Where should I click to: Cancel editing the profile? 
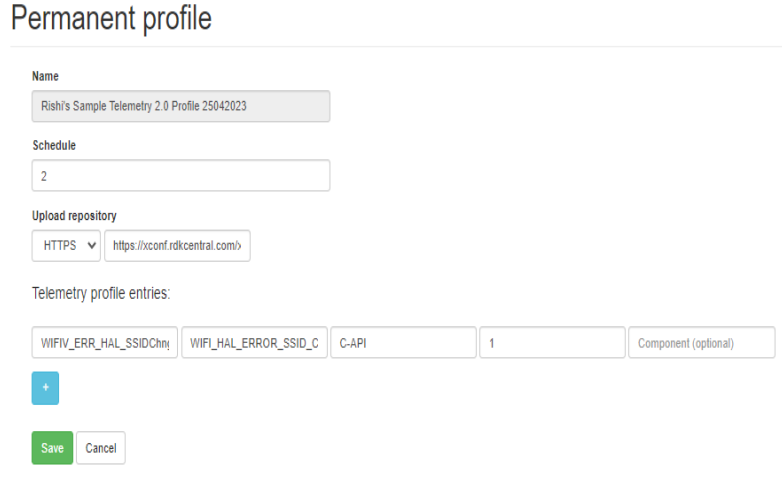pos(100,448)
